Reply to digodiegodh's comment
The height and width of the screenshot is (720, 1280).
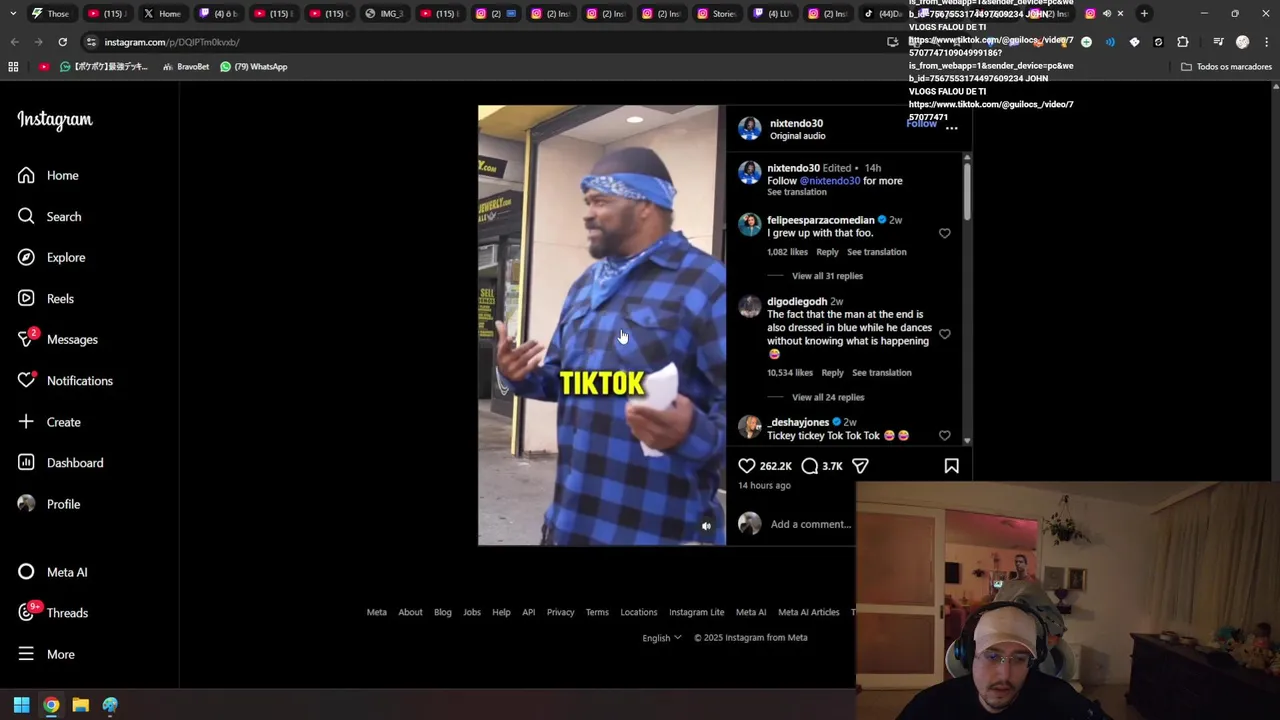pos(832,373)
